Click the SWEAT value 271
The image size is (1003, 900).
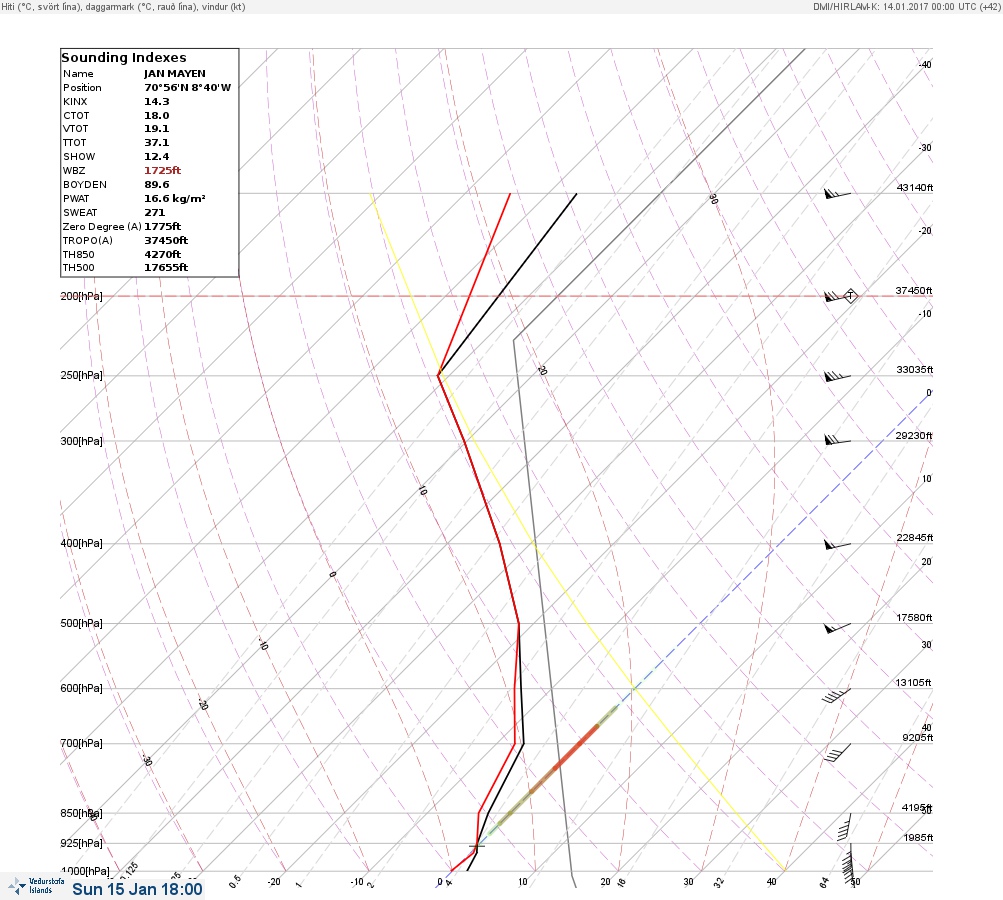pyautogui.click(x=154, y=212)
